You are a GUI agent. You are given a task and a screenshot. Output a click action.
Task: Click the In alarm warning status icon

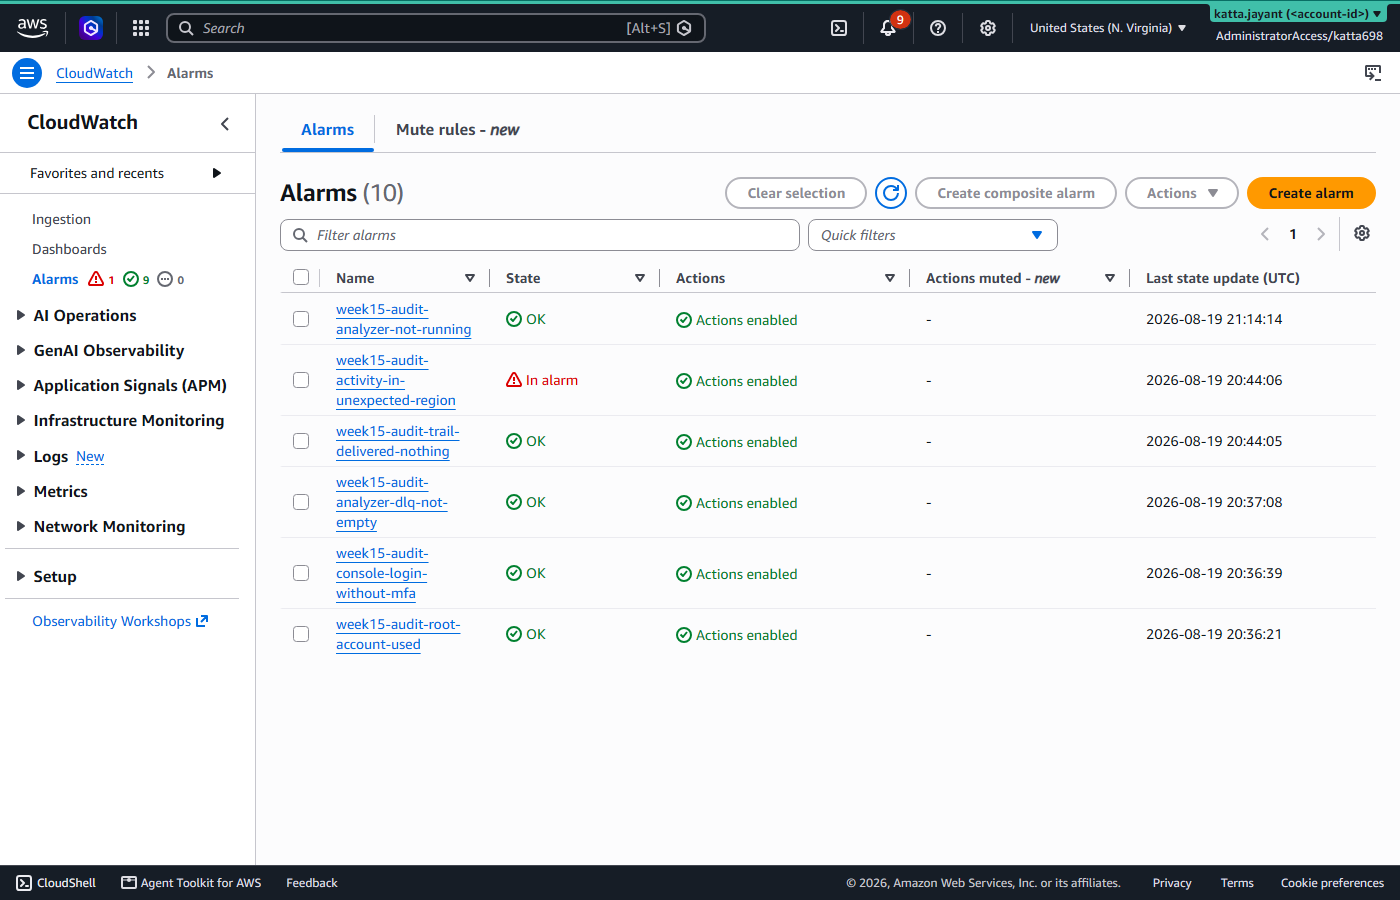tap(514, 380)
